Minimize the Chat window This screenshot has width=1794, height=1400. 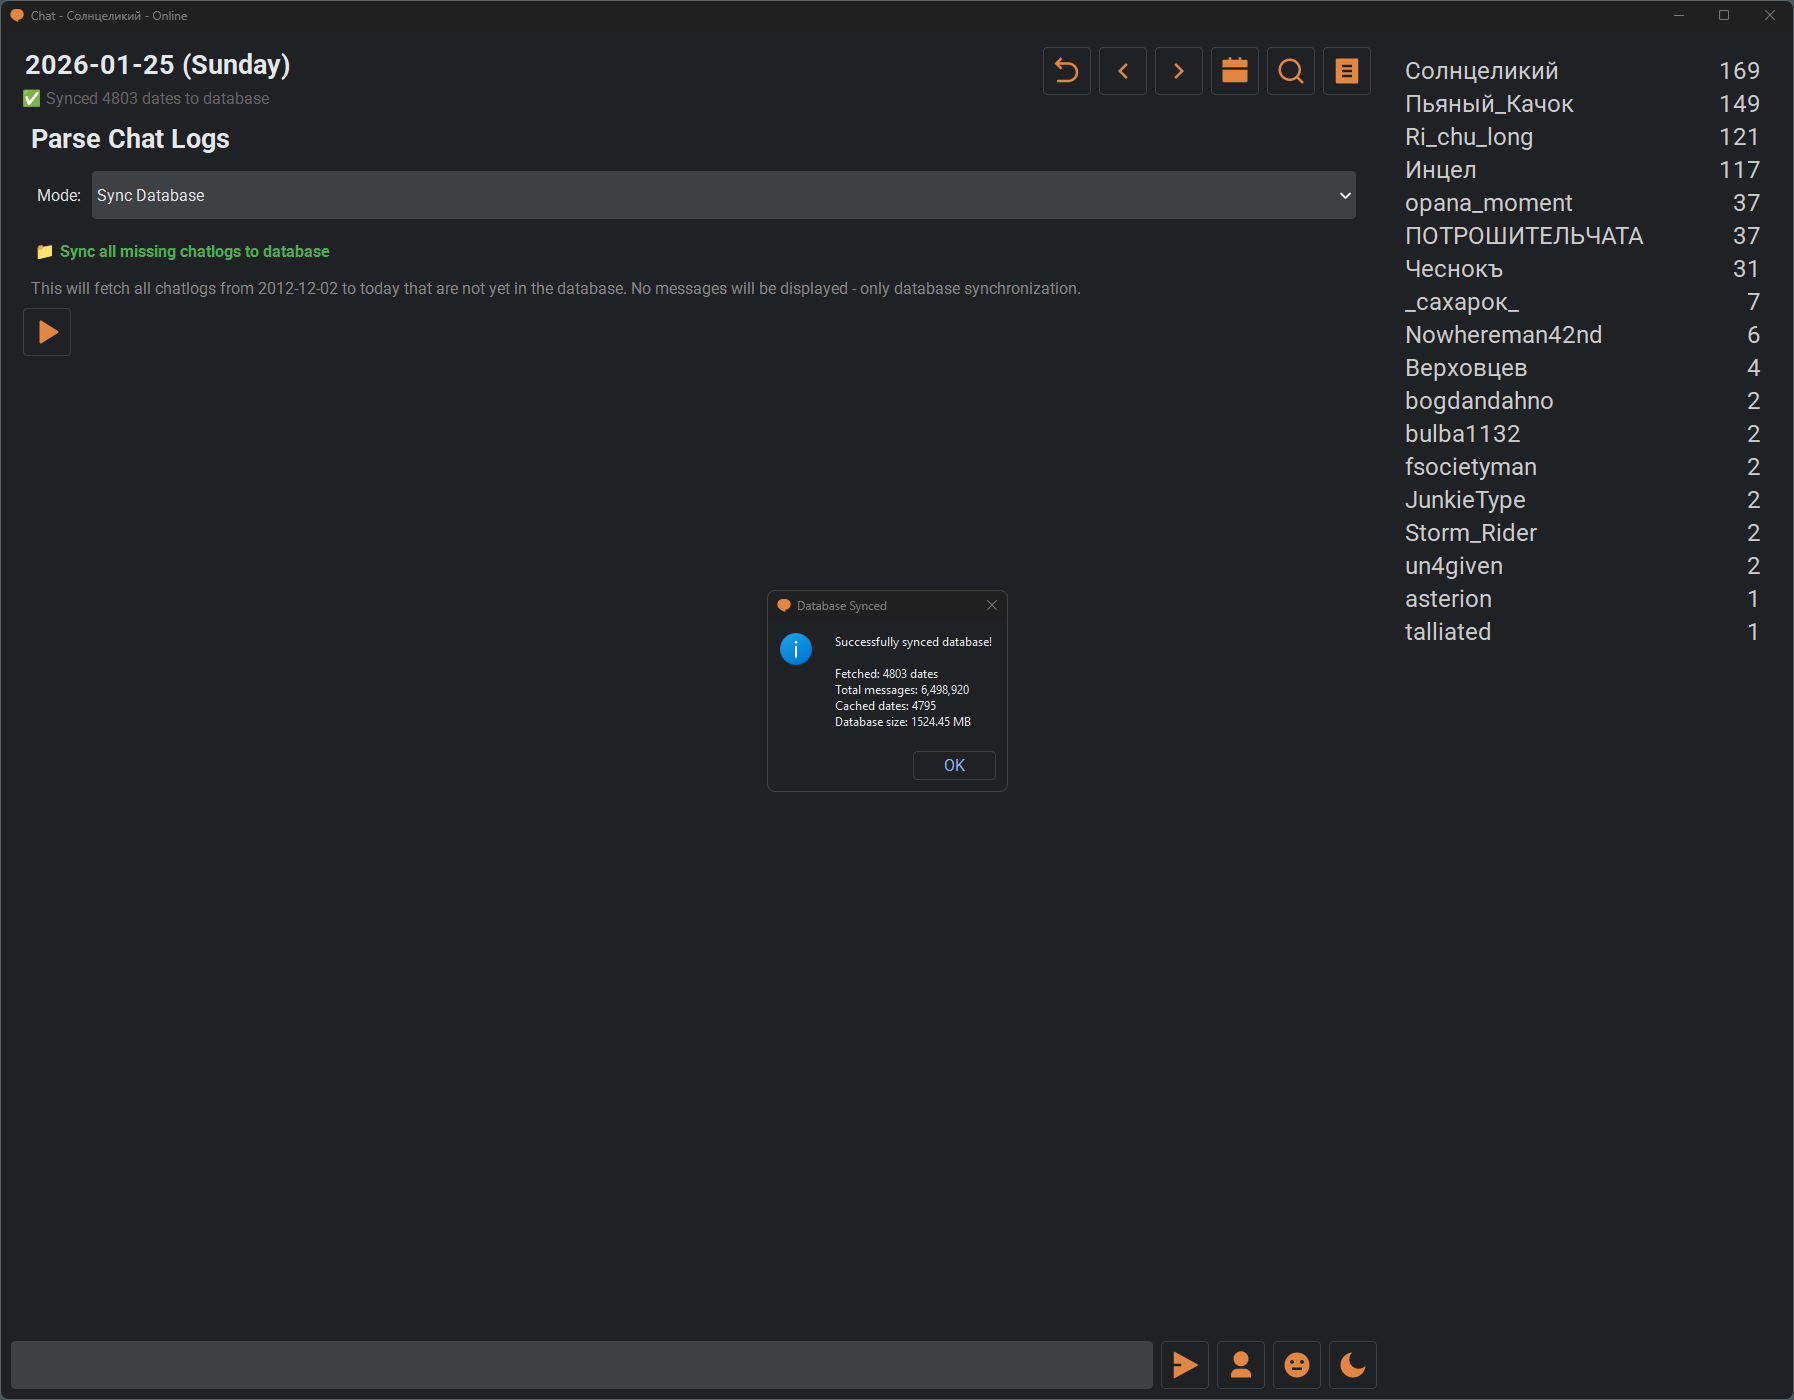coord(1679,15)
